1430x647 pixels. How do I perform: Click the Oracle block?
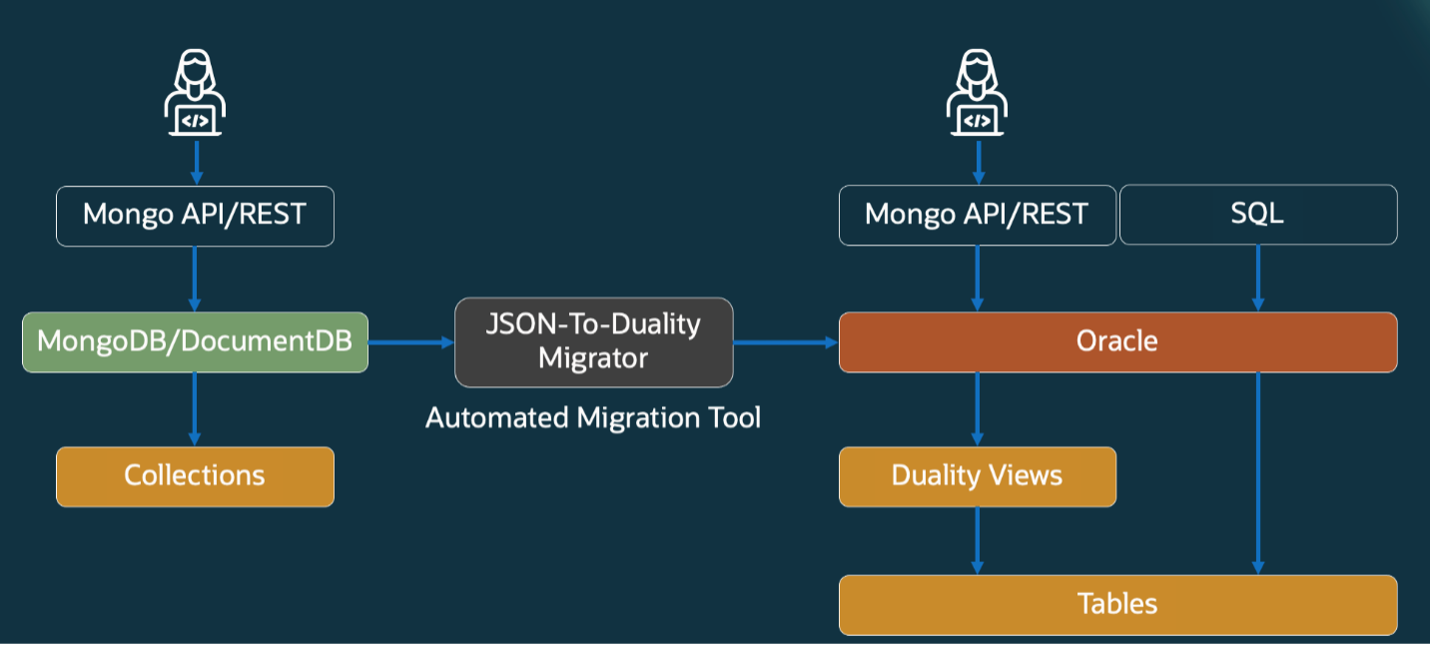tap(1117, 342)
